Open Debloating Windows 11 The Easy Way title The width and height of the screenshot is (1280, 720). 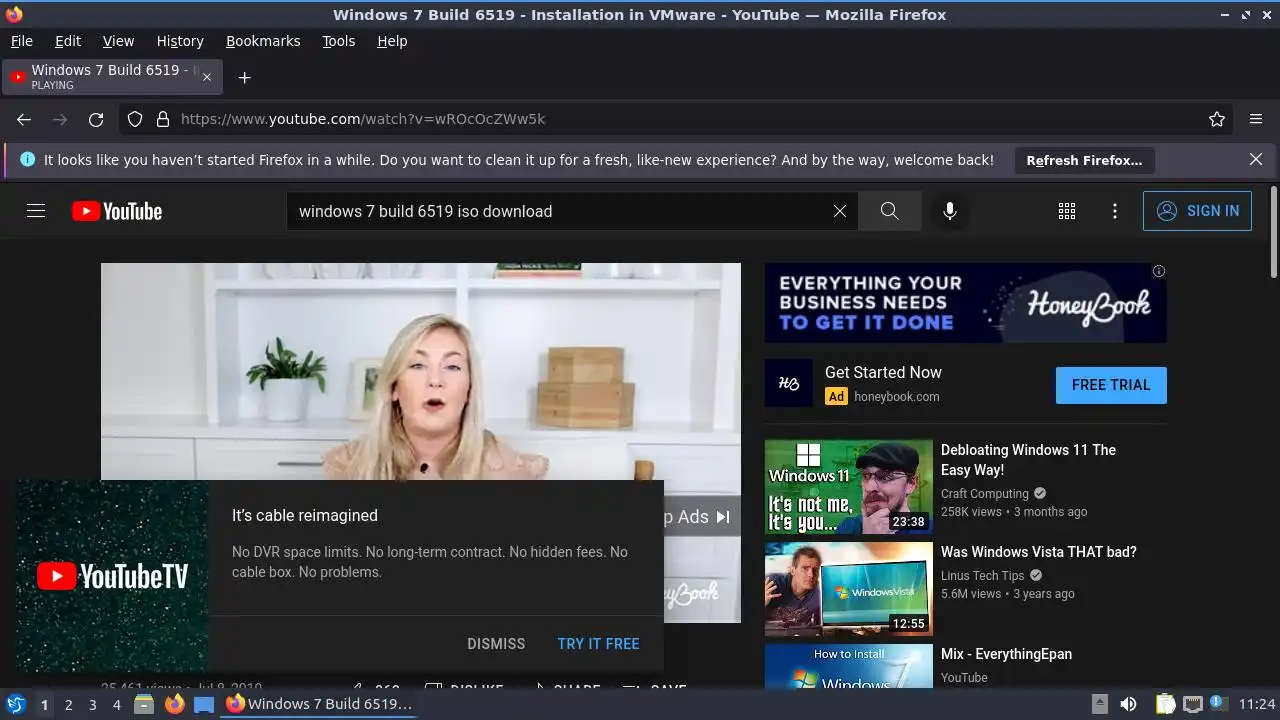(1028, 460)
